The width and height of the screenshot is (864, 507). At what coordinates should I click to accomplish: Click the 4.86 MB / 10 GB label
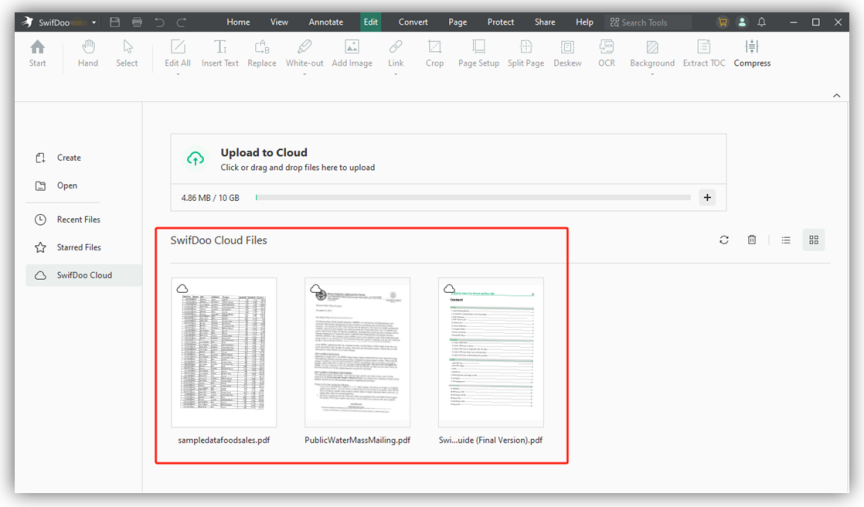click(210, 198)
